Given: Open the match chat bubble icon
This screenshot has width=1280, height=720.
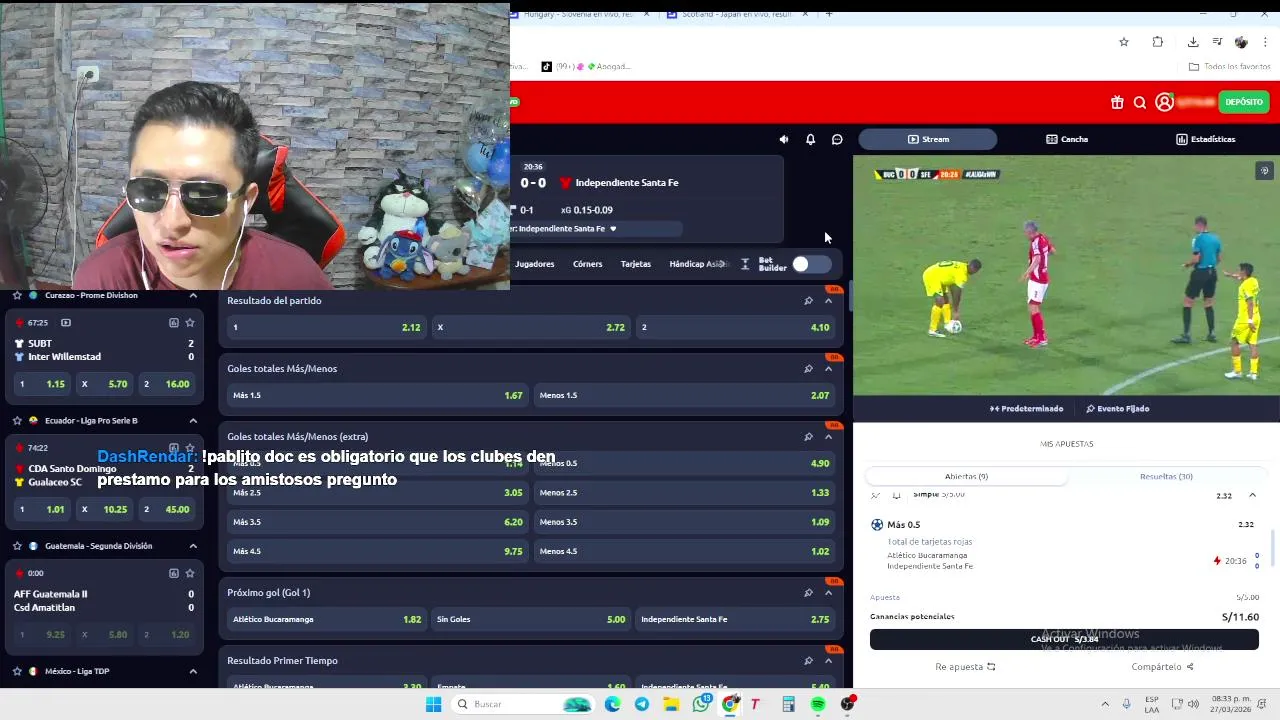Looking at the screenshot, I should 837,139.
